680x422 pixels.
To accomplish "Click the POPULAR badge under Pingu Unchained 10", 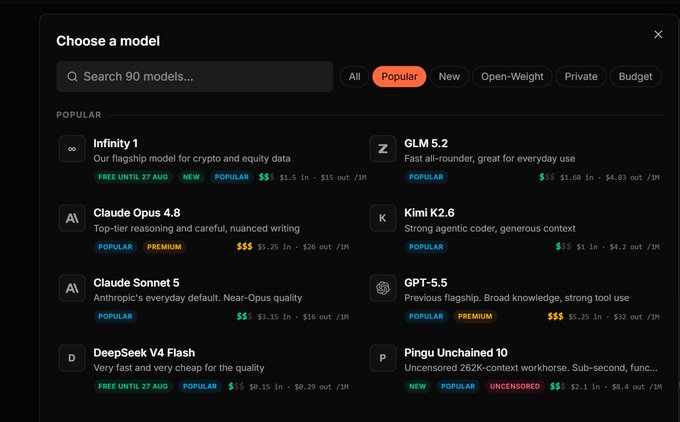I will point(458,386).
